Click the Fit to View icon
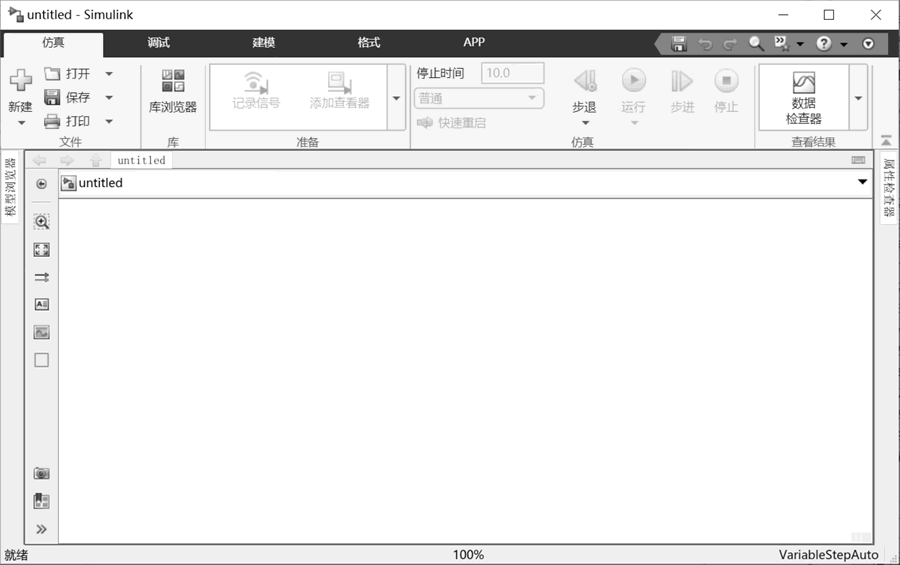Screen dimensions: 900x565 41,249
